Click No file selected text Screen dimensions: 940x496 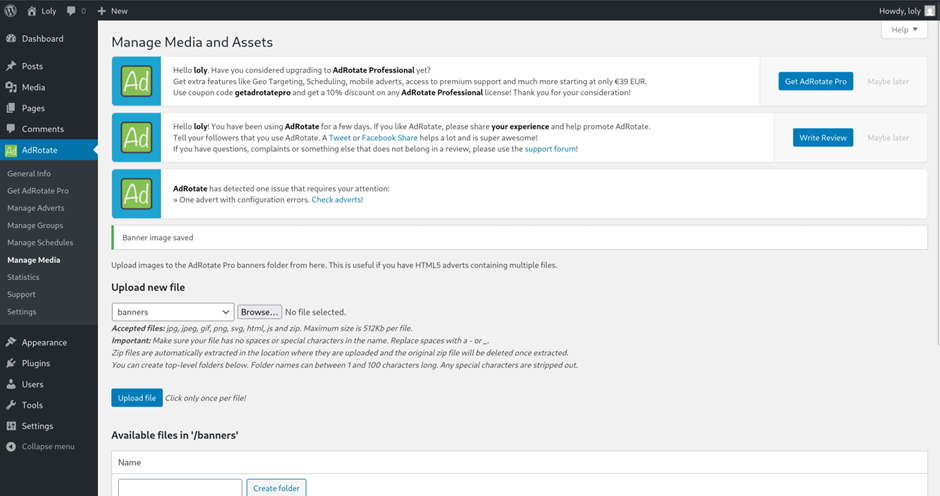click(315, 312)
